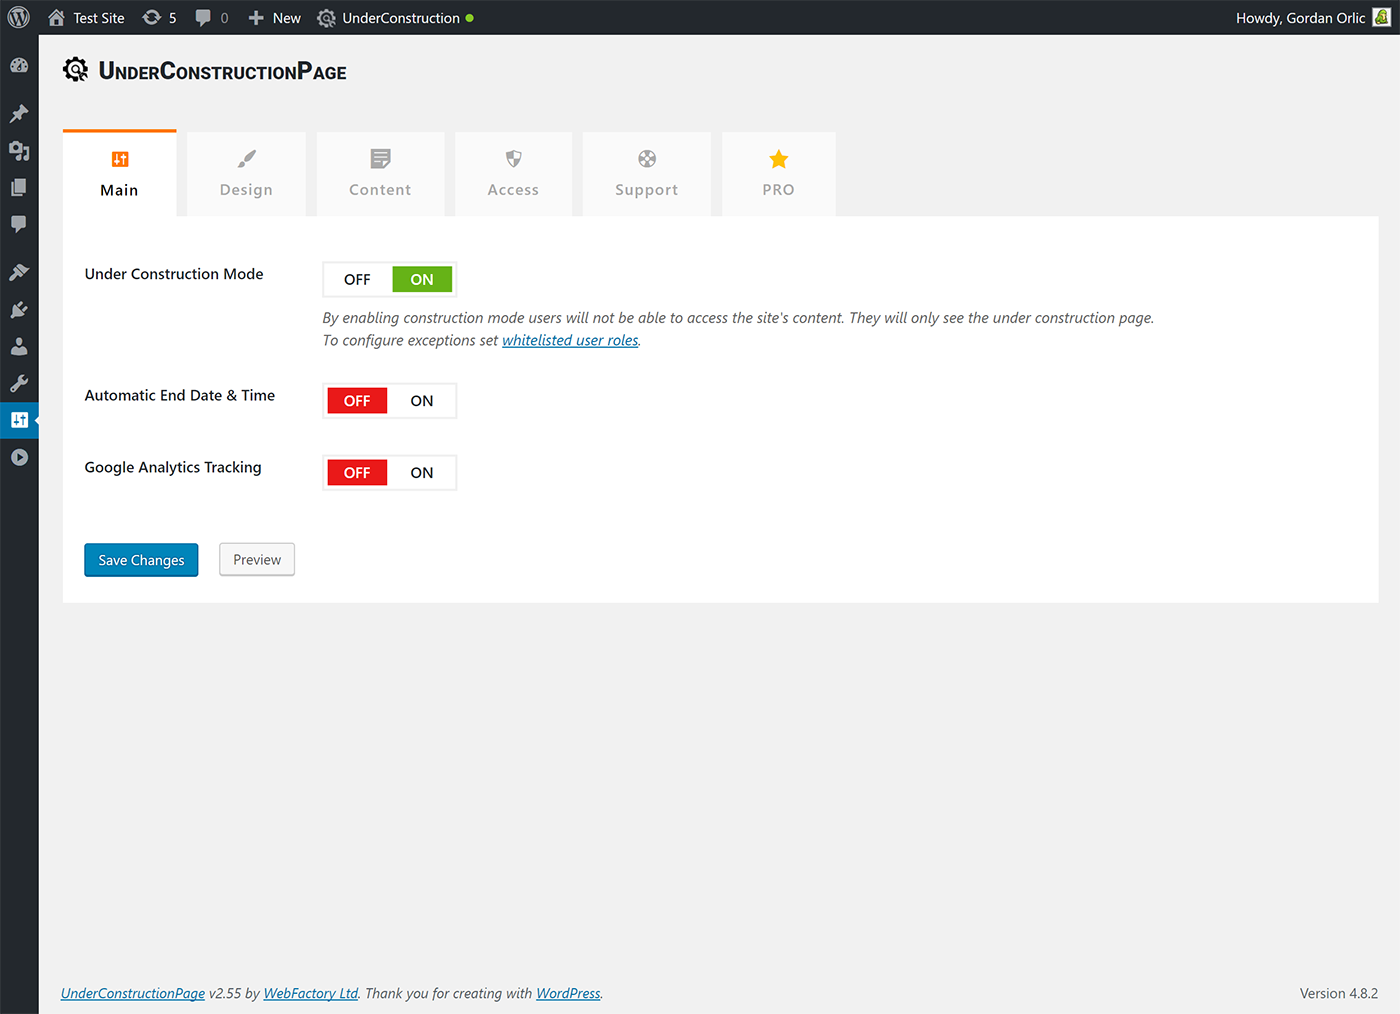Switch to the Main tab
Image resolution: width=1400 pixels, height=1014 pixels.
[x=119, y=173]
